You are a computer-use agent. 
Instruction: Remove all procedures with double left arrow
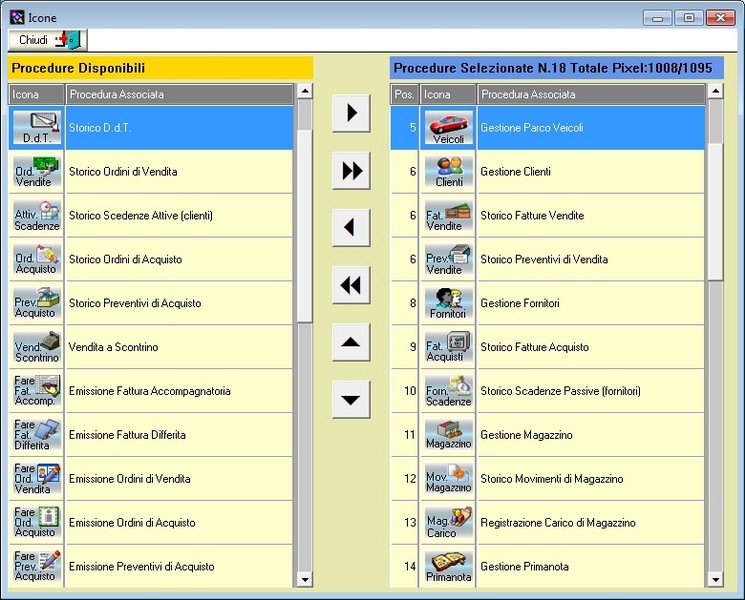pyautogui.click(x=351, y=285)
